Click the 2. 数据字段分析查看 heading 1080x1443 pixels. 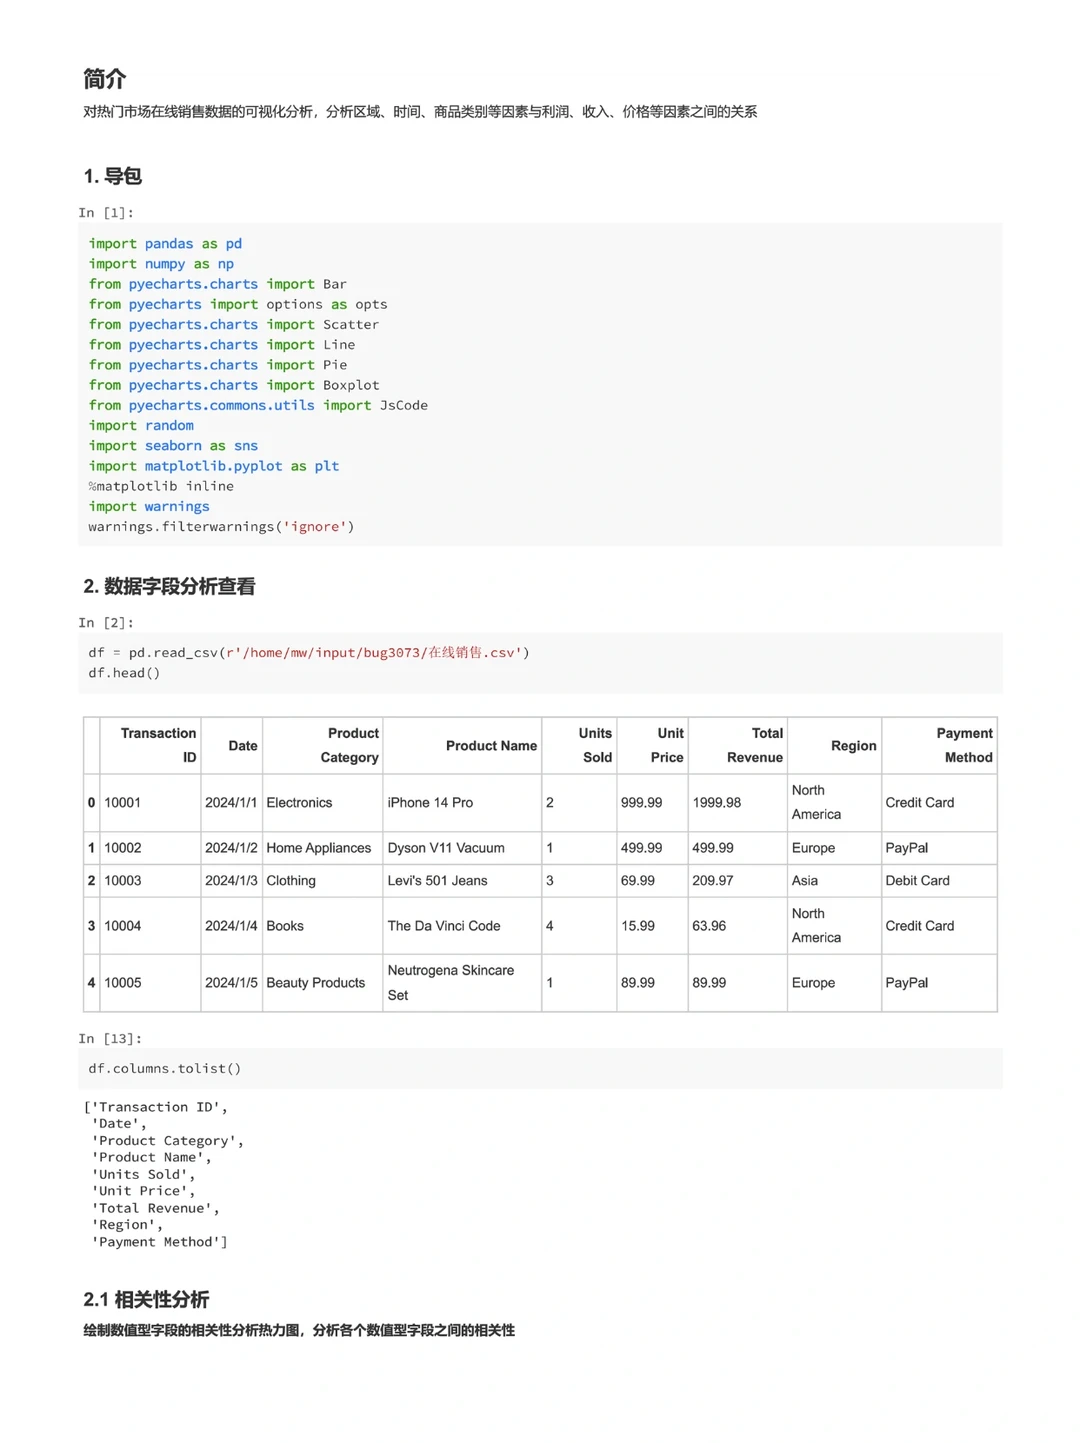170,587
